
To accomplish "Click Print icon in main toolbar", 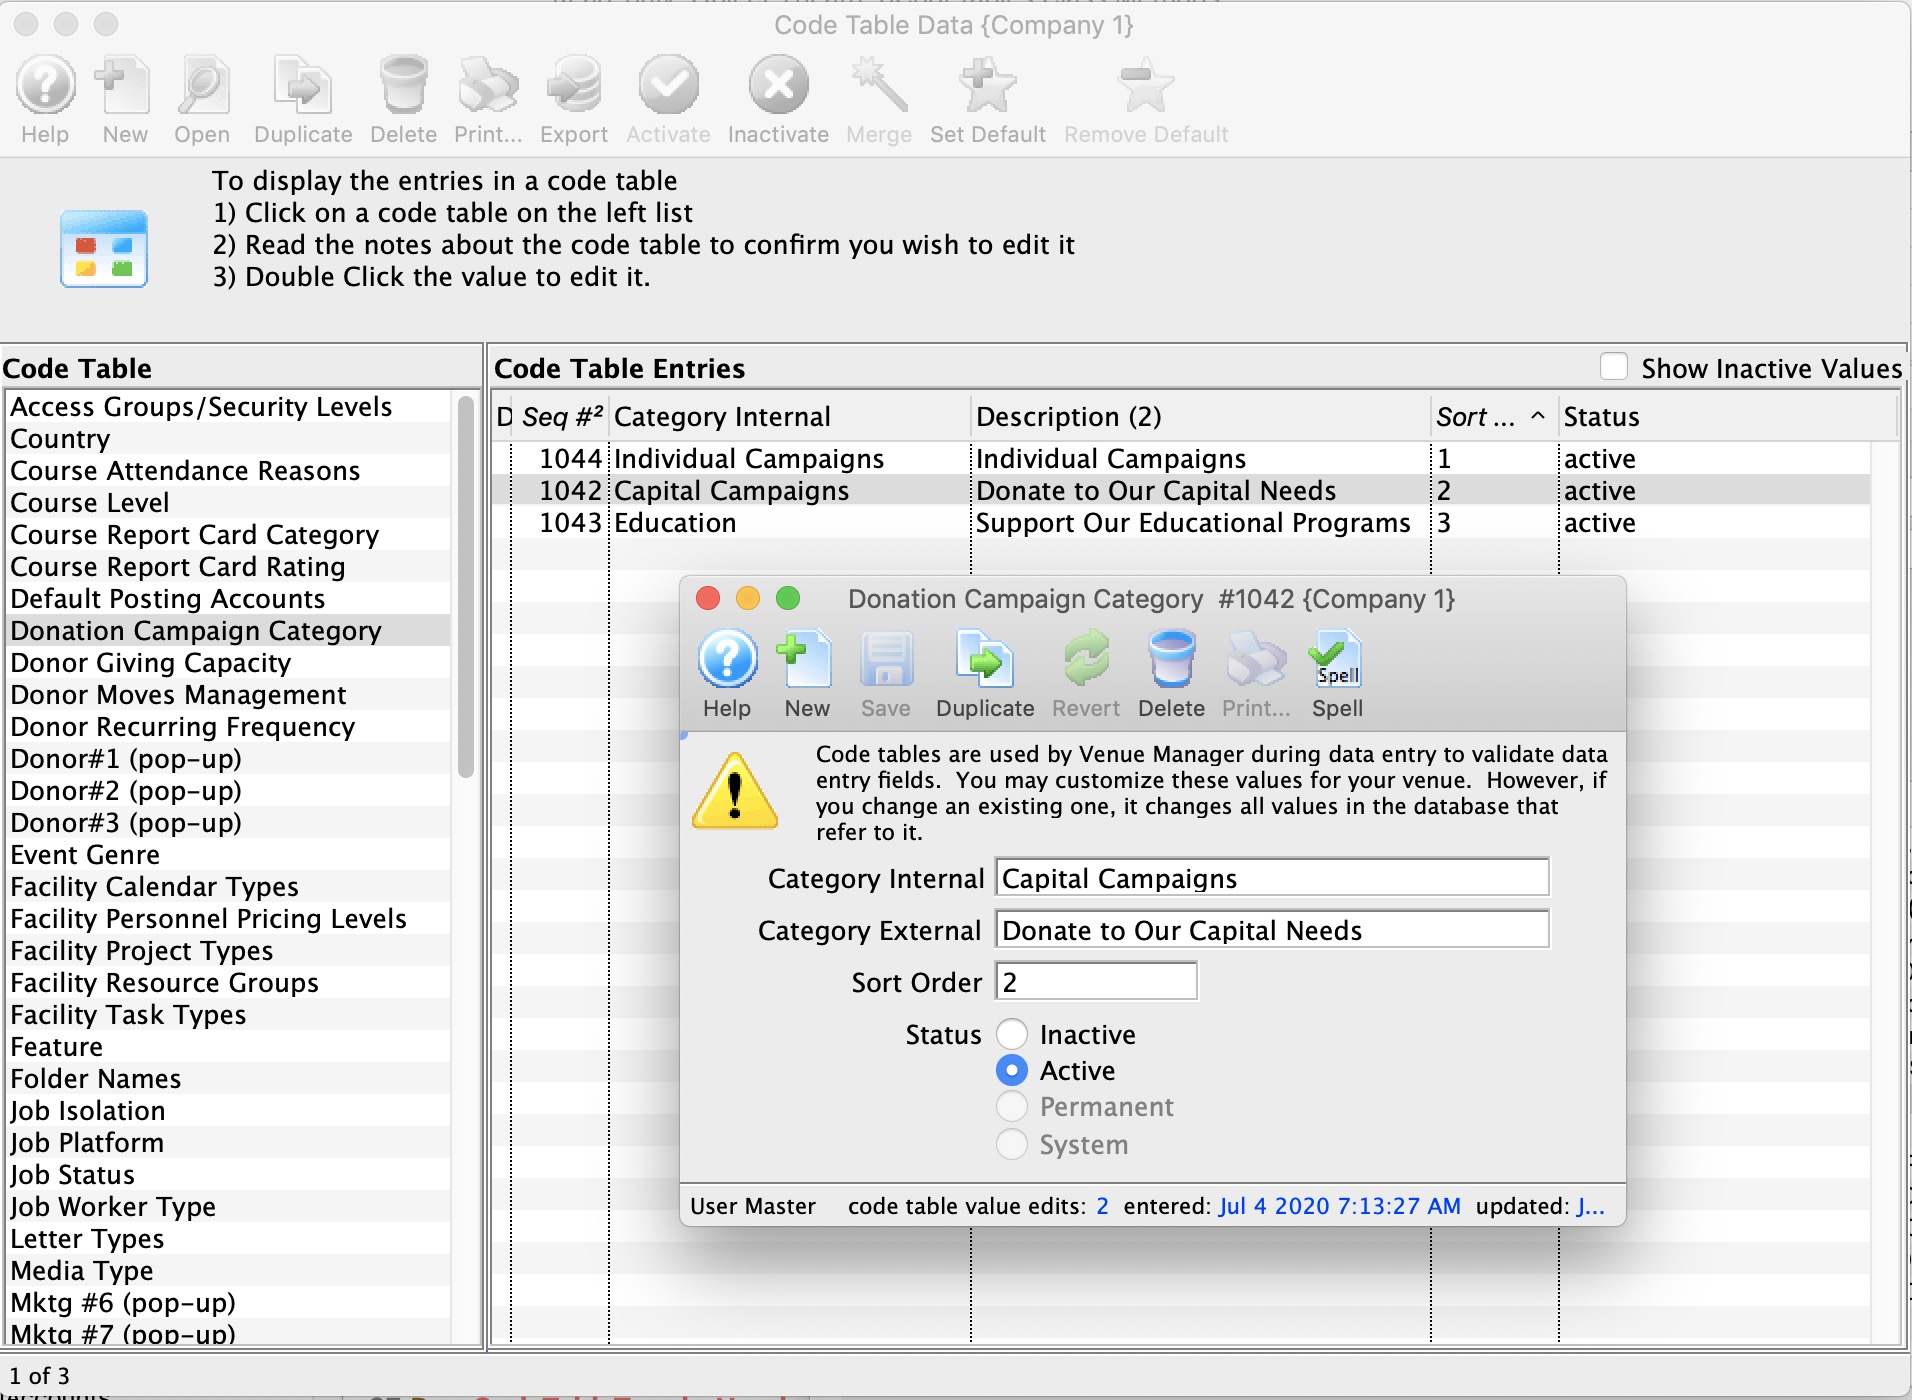I will point(488,86).
